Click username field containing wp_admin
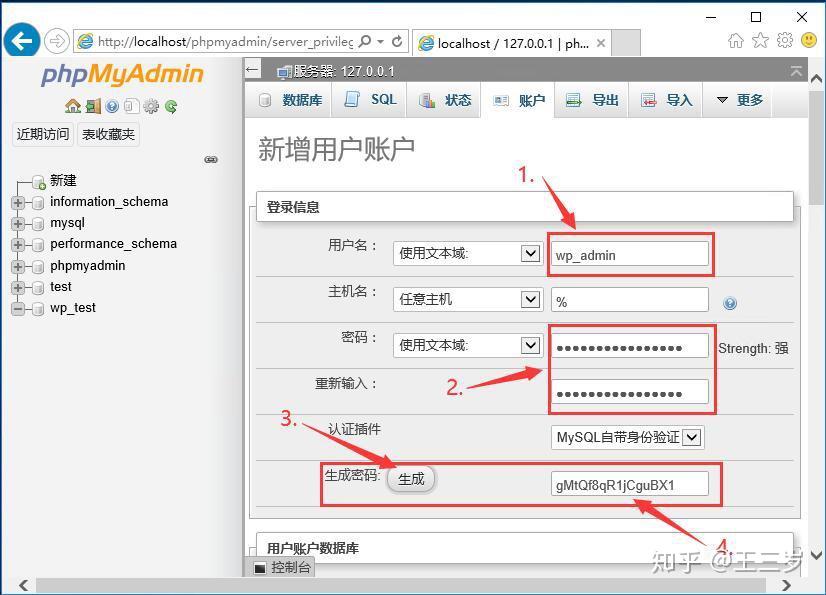This screenshot has height=595, width=826. tap(630, 255)
